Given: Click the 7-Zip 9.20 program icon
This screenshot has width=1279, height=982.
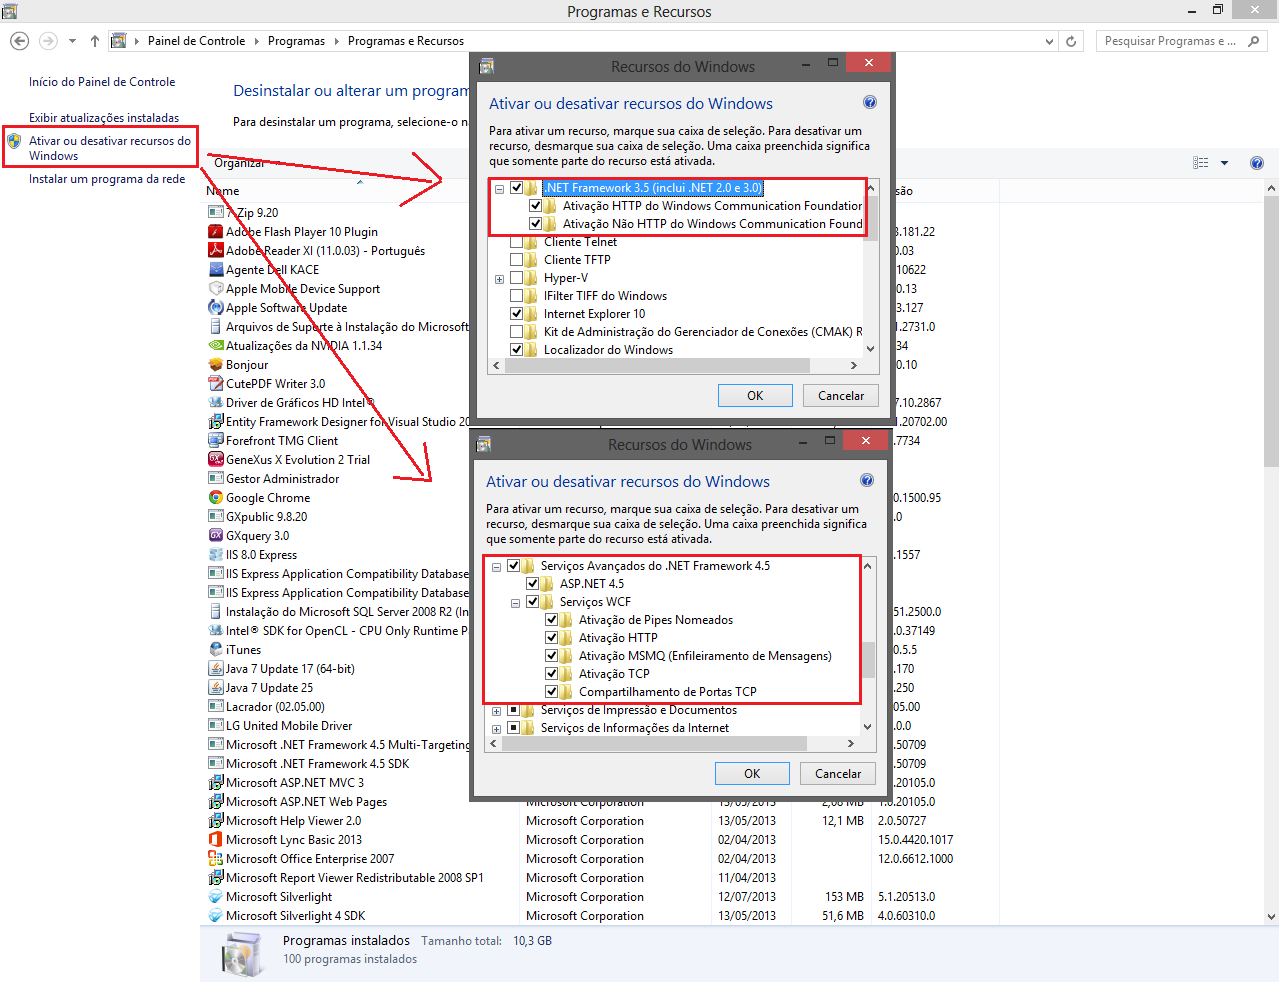Looking at the screenshot, I should pos(215,212).
